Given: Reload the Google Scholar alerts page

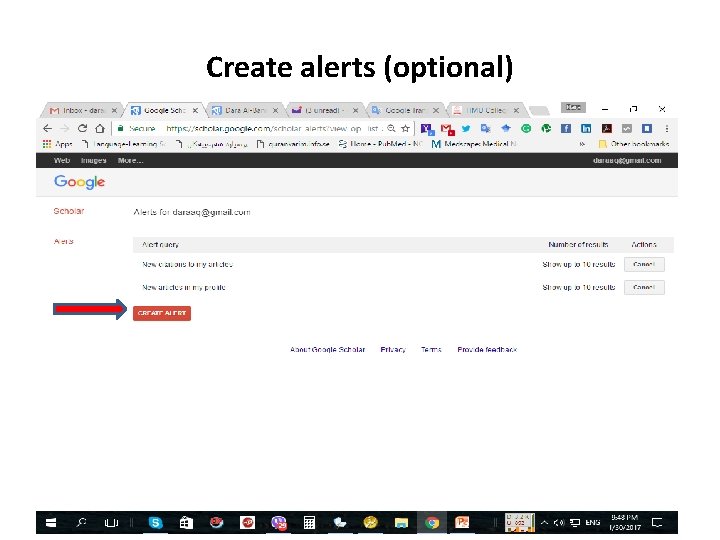Looking at the screenshot, I should coord(82,129).
